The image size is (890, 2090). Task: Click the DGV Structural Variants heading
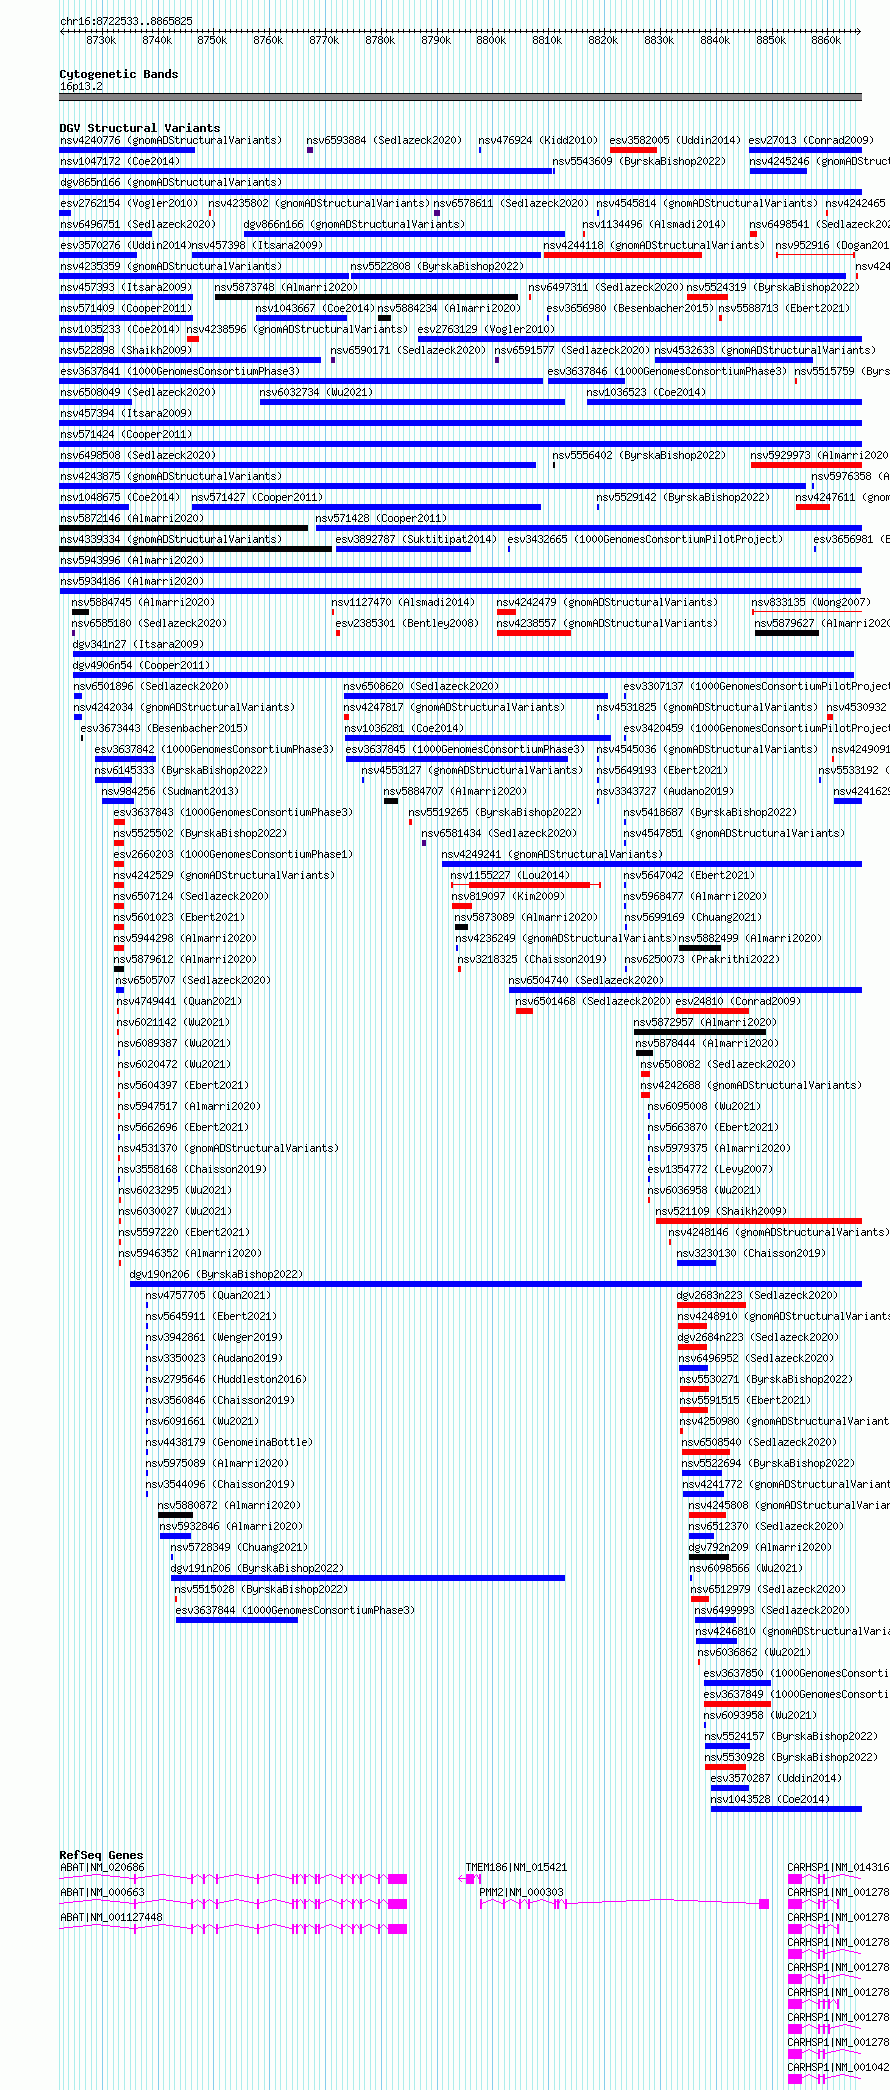[140, 128]
